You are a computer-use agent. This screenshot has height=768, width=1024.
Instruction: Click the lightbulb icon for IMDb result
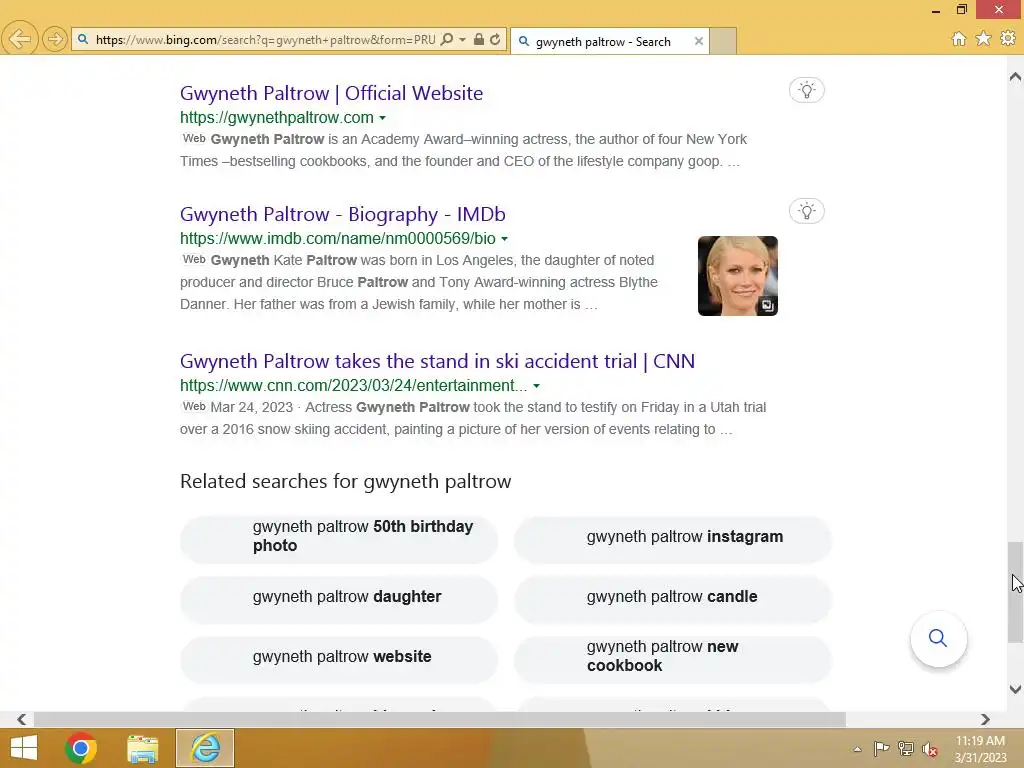pyautogui.click(x=807, y=211)
